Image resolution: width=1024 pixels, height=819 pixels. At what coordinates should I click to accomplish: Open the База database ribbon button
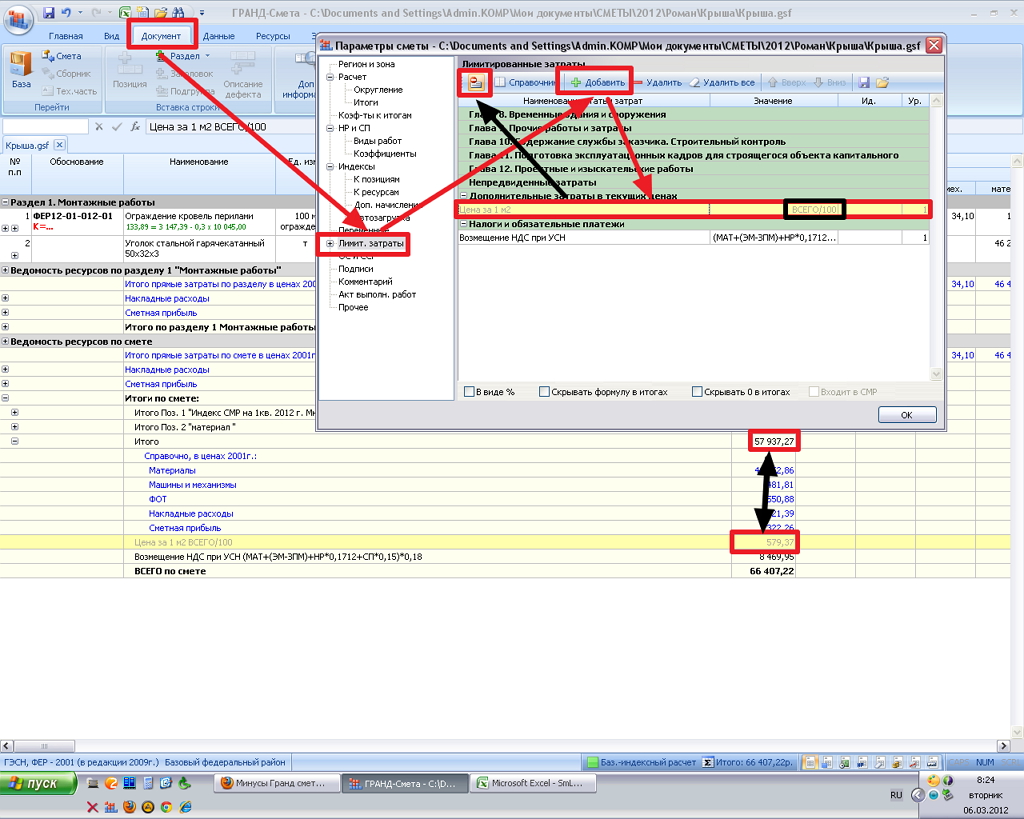[21, 71]
